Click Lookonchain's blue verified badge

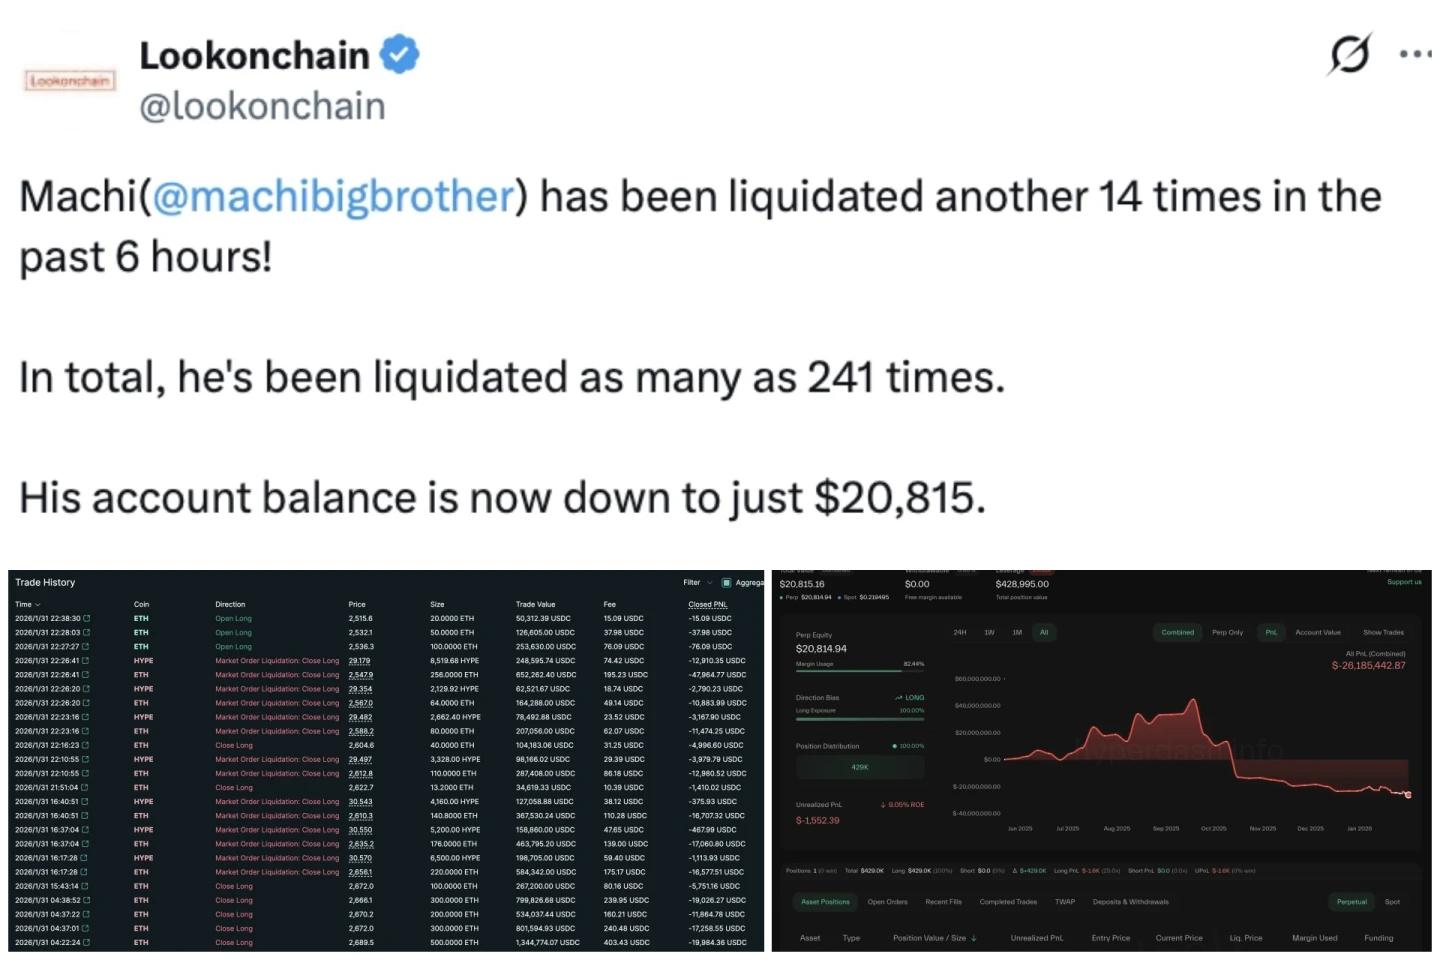point(400,54)
